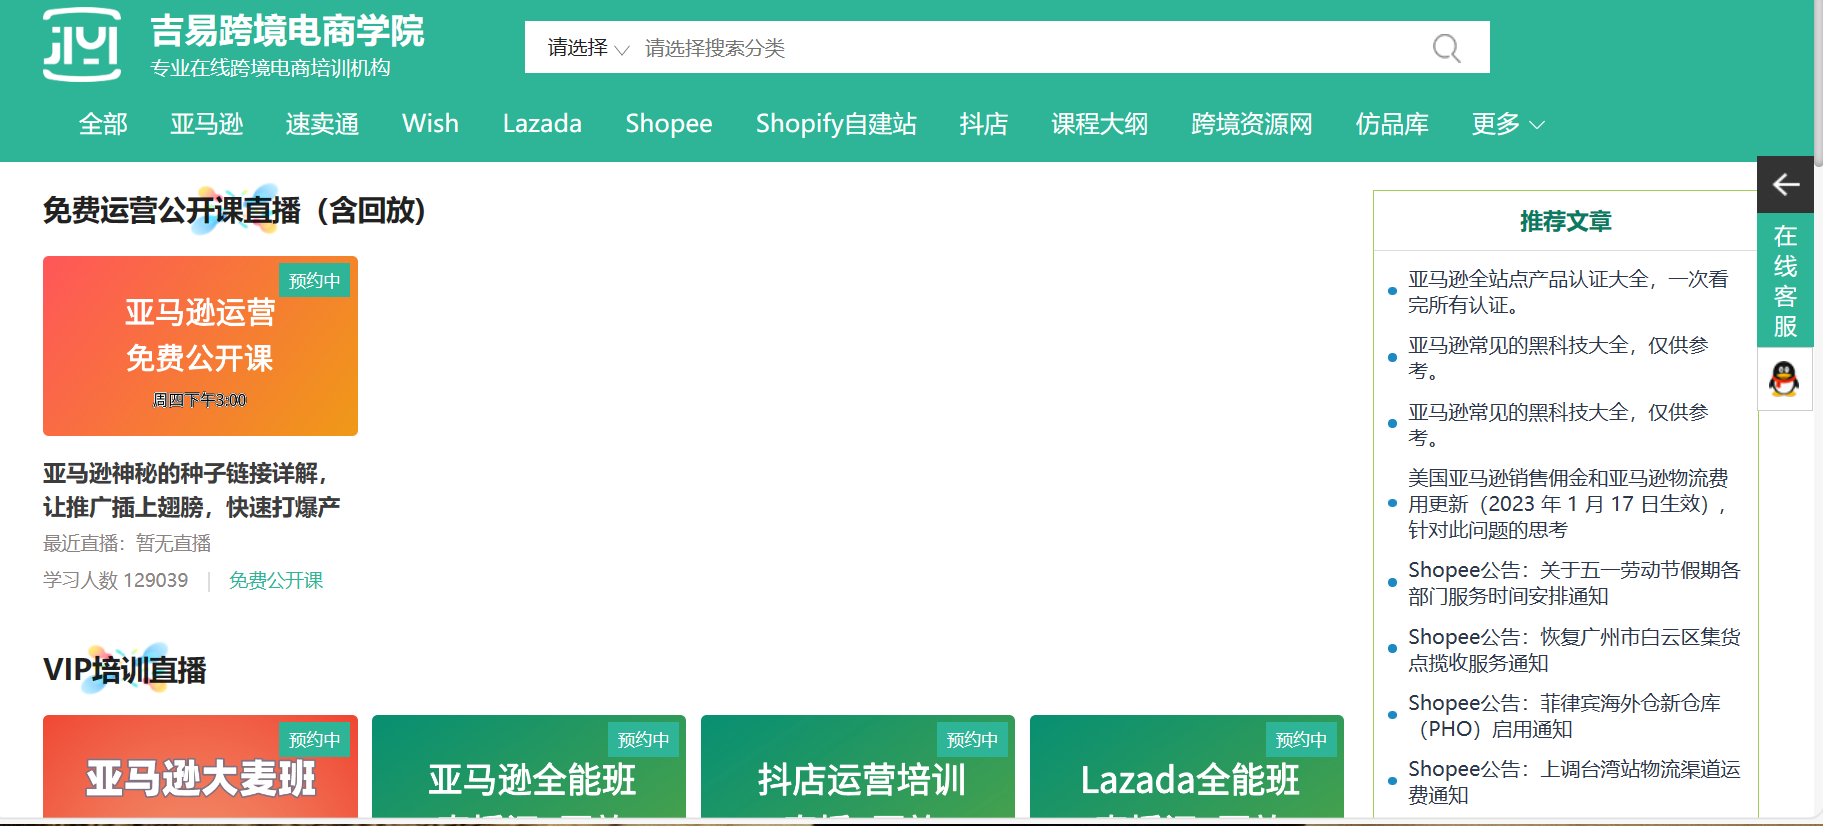Click the 推荐文章 heading
This screenshot has height=826, width=1823.
[1565, 221]
